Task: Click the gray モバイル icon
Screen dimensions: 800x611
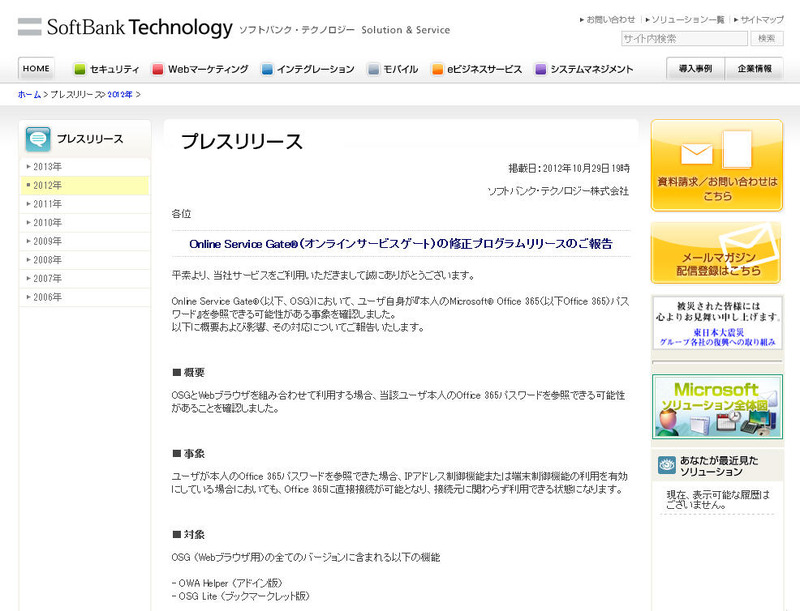Action: tap(374, 69)
